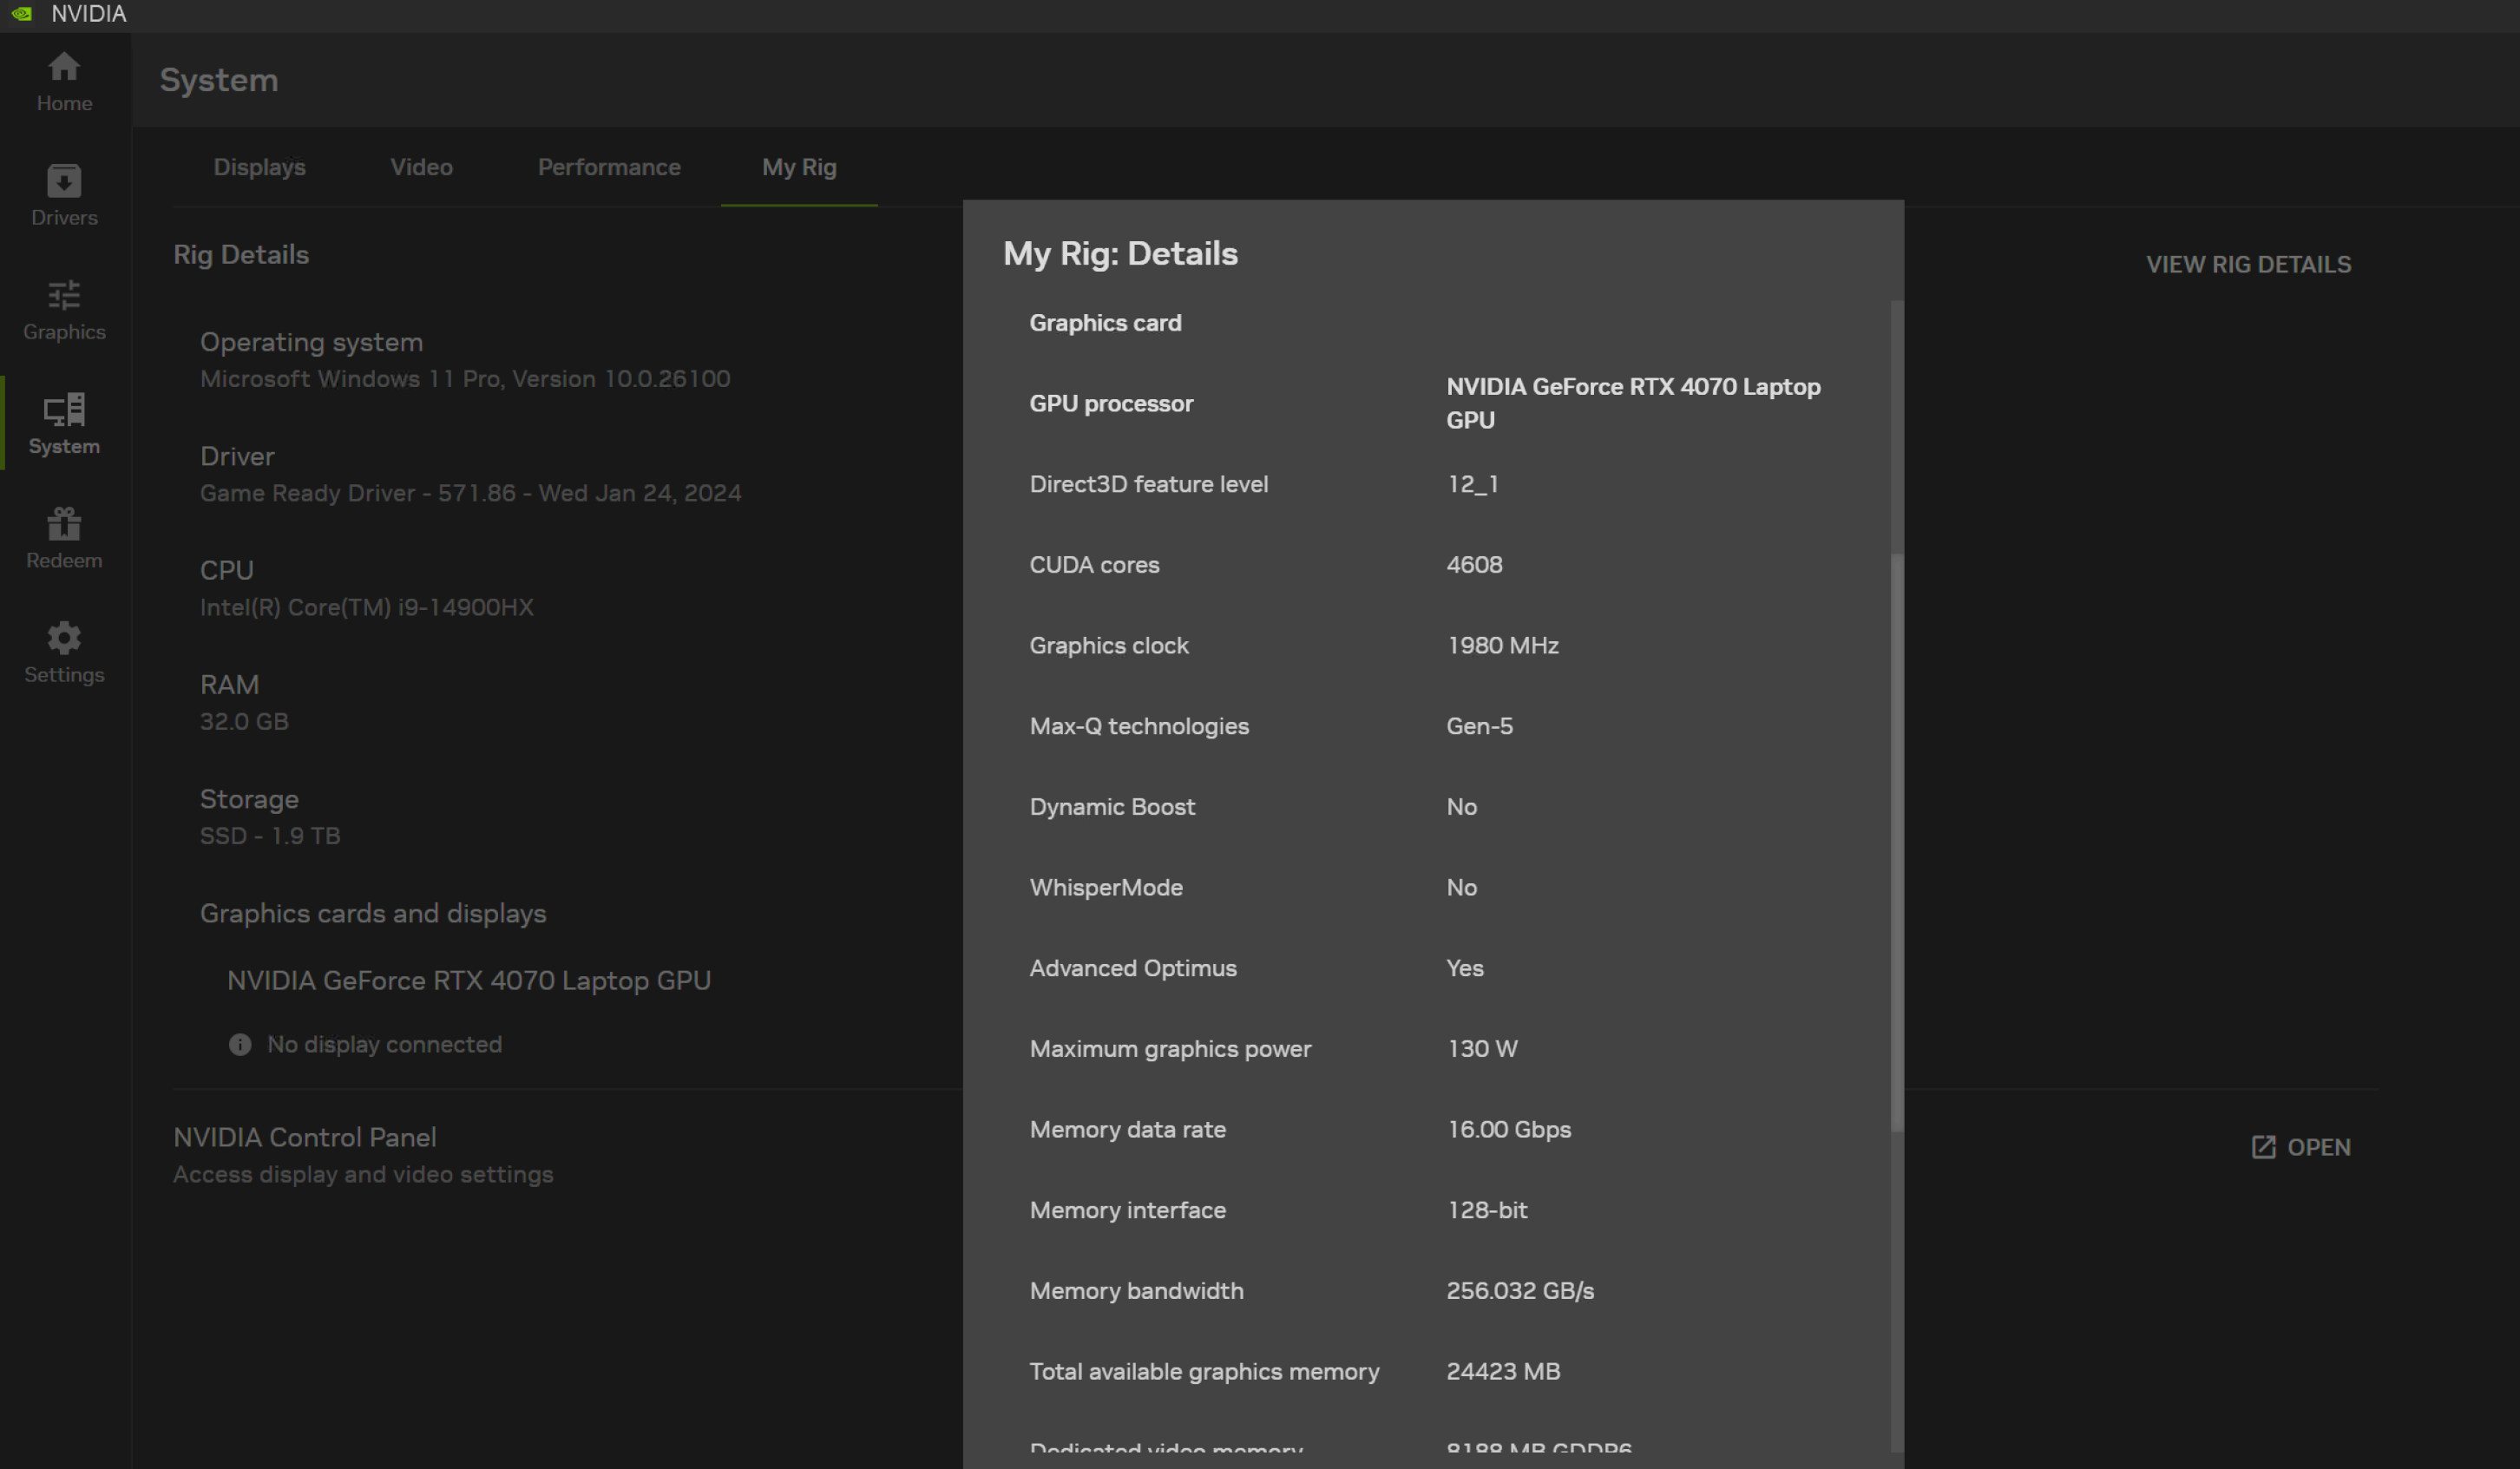Screen dimensions: 2520x1469
Task: Click the NVIDIA Control Panel link
Action: [304, 1137]
